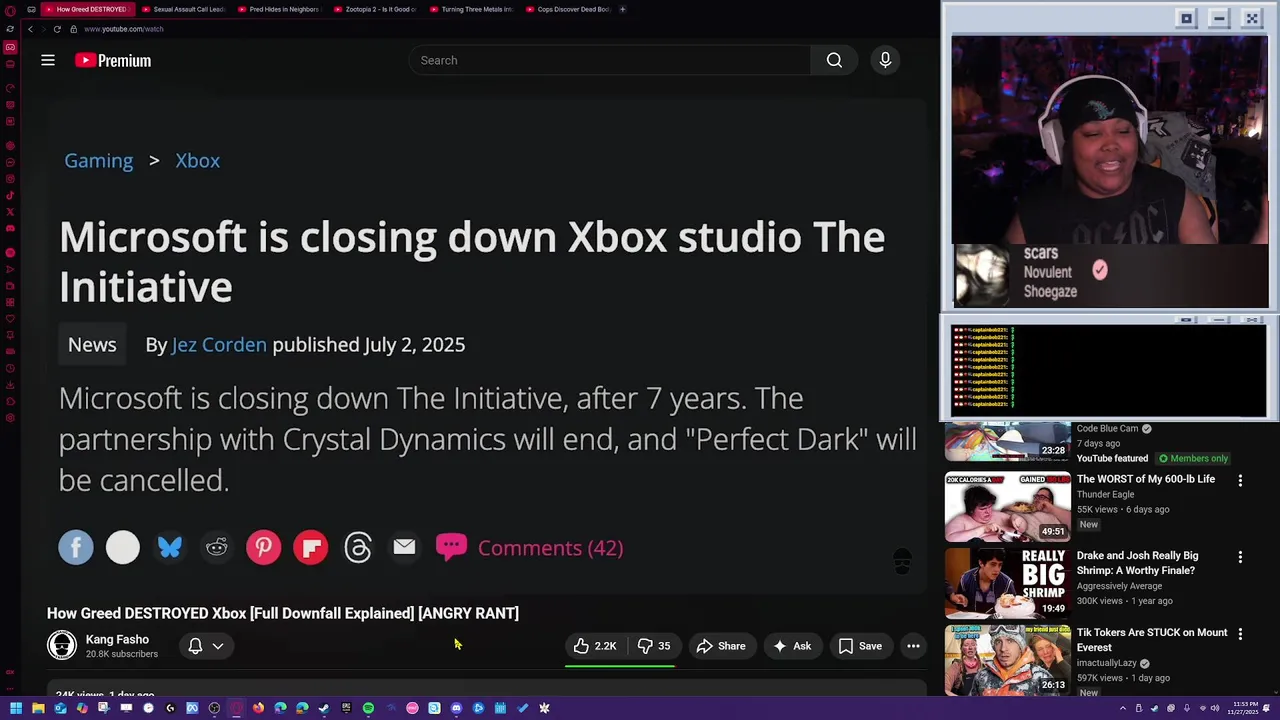Image resolution: width=1280 pixels, height=720 pixels.
Task: Like the video with 2.2K likes
Action: click(x=595, y=646)
